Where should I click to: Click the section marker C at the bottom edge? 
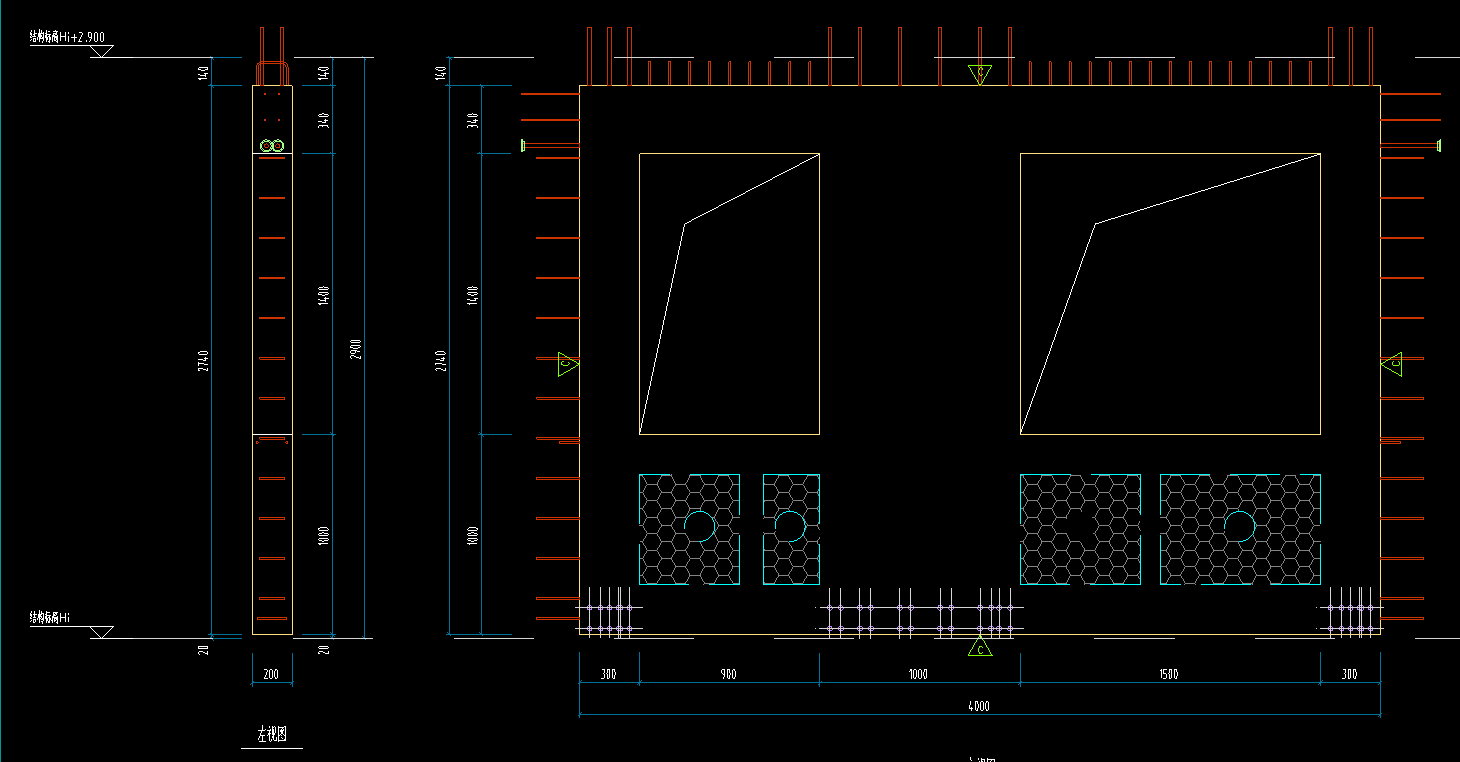click(x=980, y=648)
